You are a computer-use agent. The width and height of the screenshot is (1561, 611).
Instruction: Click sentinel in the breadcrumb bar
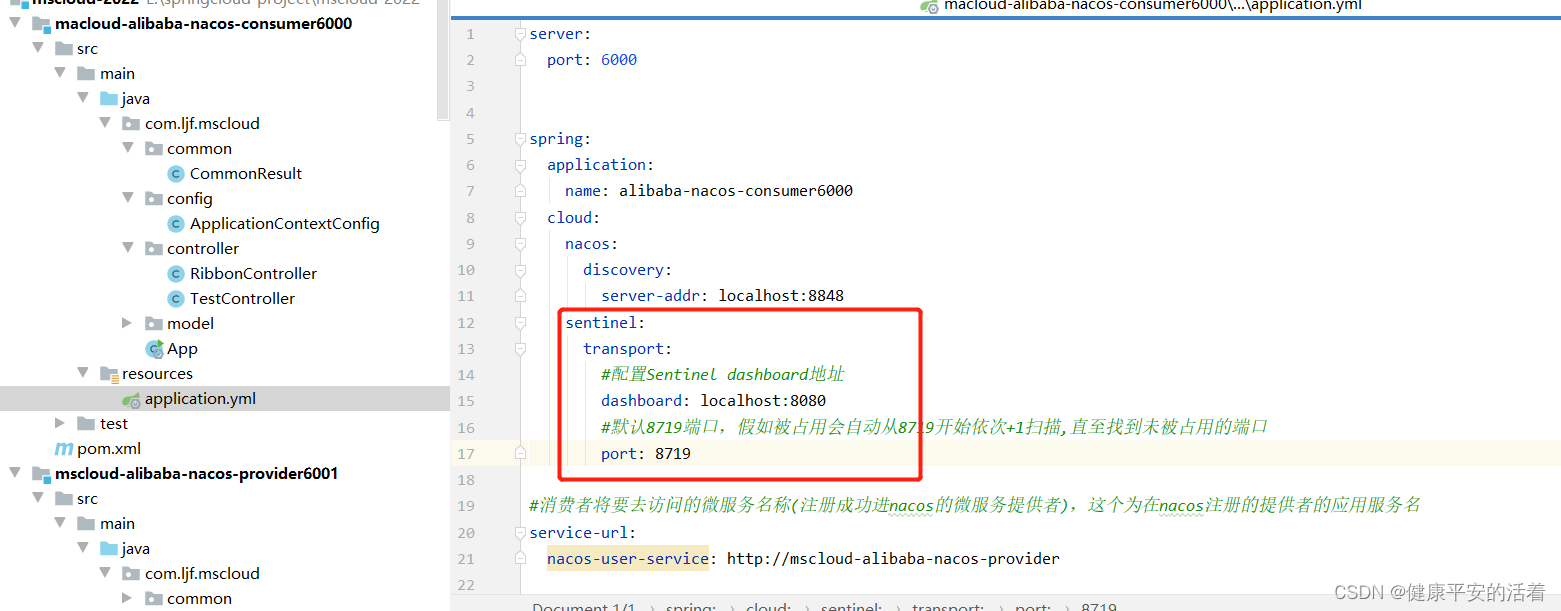coord(851,607)
